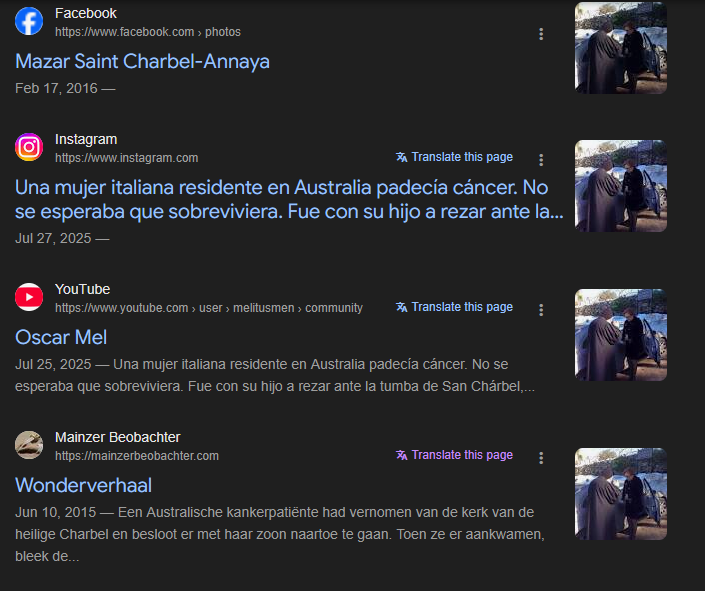The height and width of the screenshot is (591, 705).
Task: Click the mainzerbeobachter.com URL text
Action: click(x=137, y=456)
